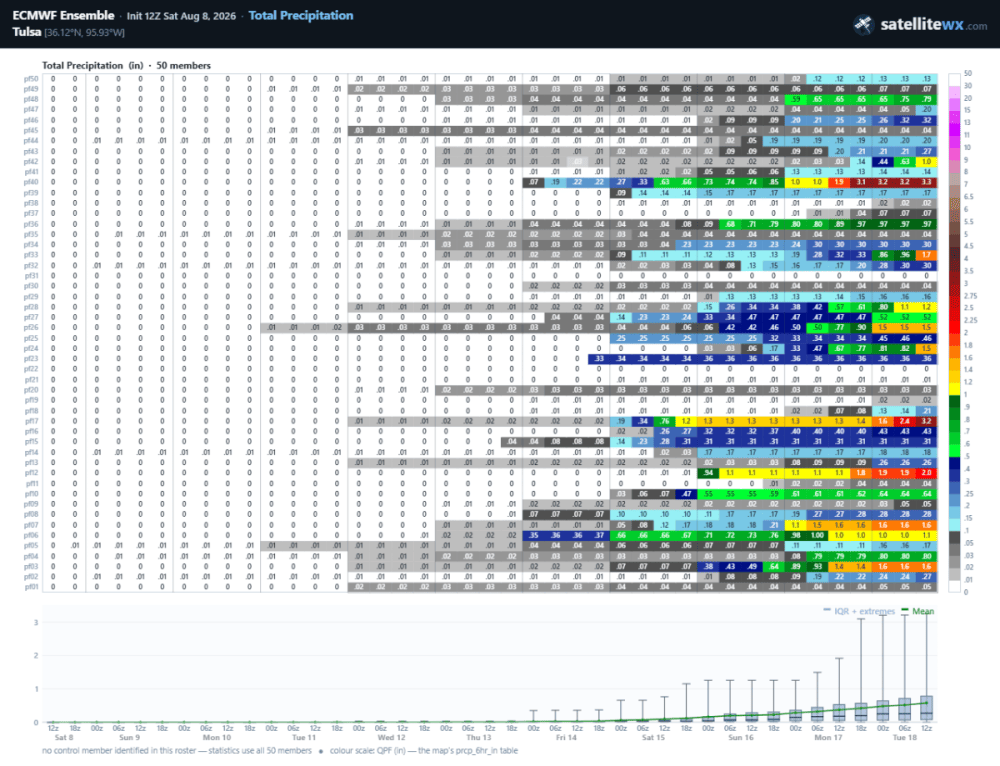The height and width of the screenshot is (766, 1000).
Task: Click the Mon 17 date axis label
Action: (828, 737)
